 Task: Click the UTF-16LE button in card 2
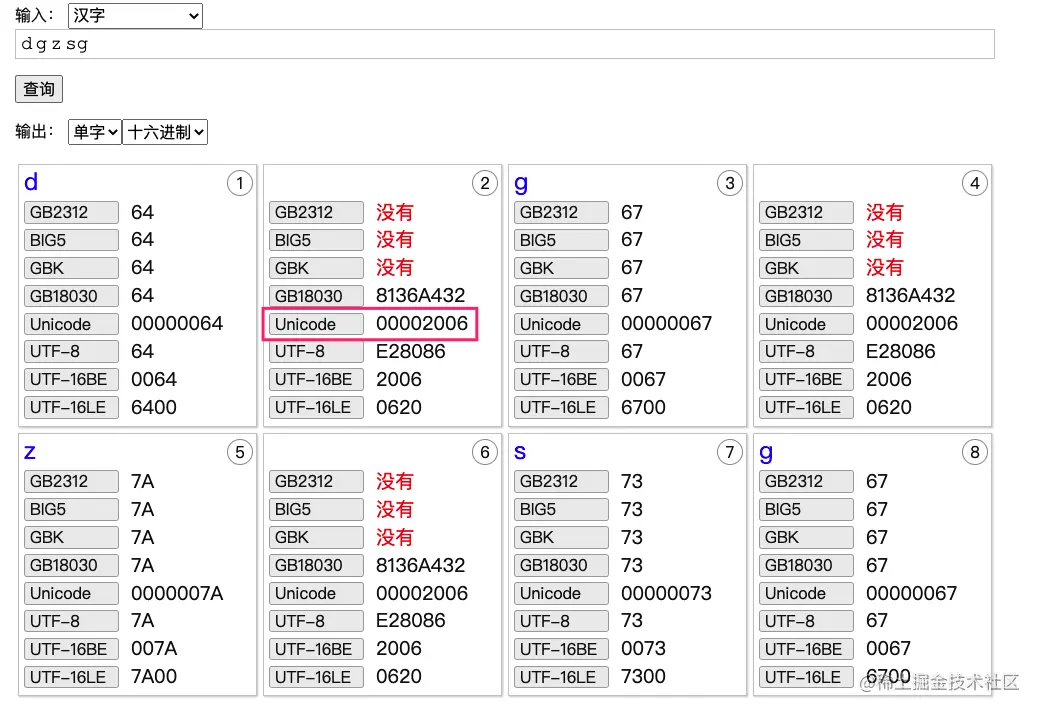tap(316, 407)
